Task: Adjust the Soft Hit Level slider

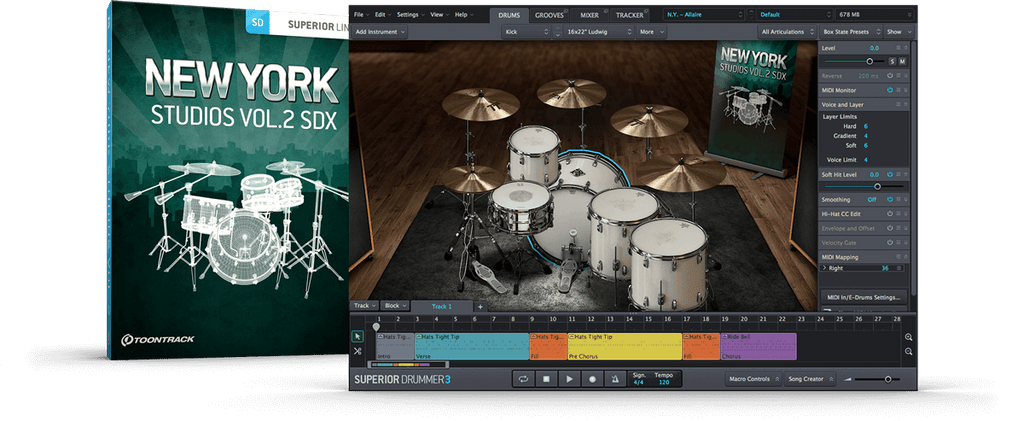Action: coord(877,187)
